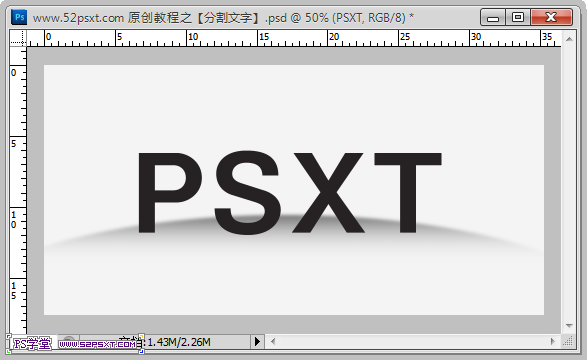587x360 pixels.
Task: Click the ruler origin box at rulers' corner
Action: (x=18, y=38)
